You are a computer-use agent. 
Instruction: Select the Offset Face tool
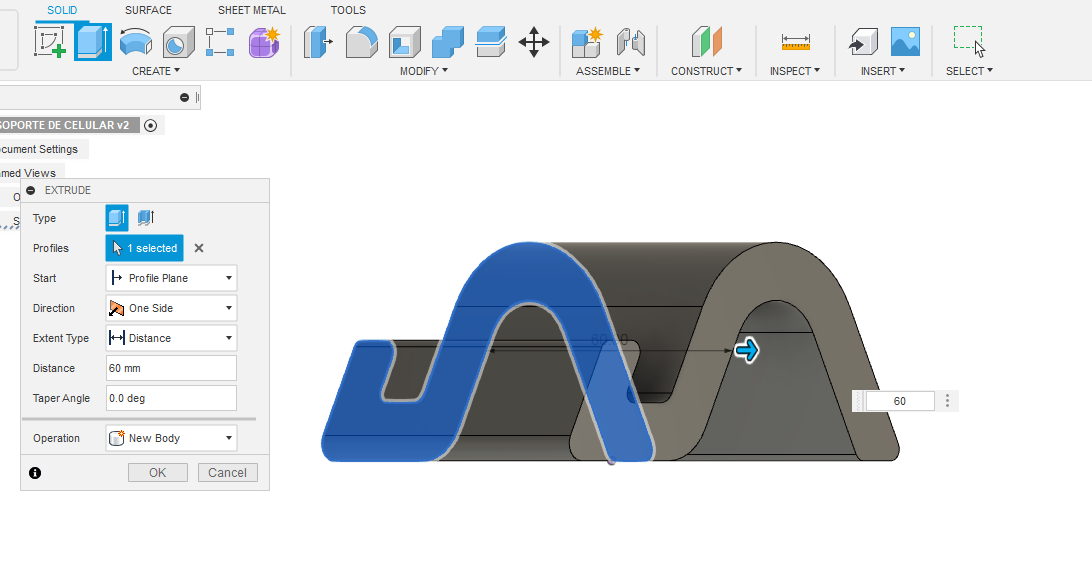click(x=491, y=42)
